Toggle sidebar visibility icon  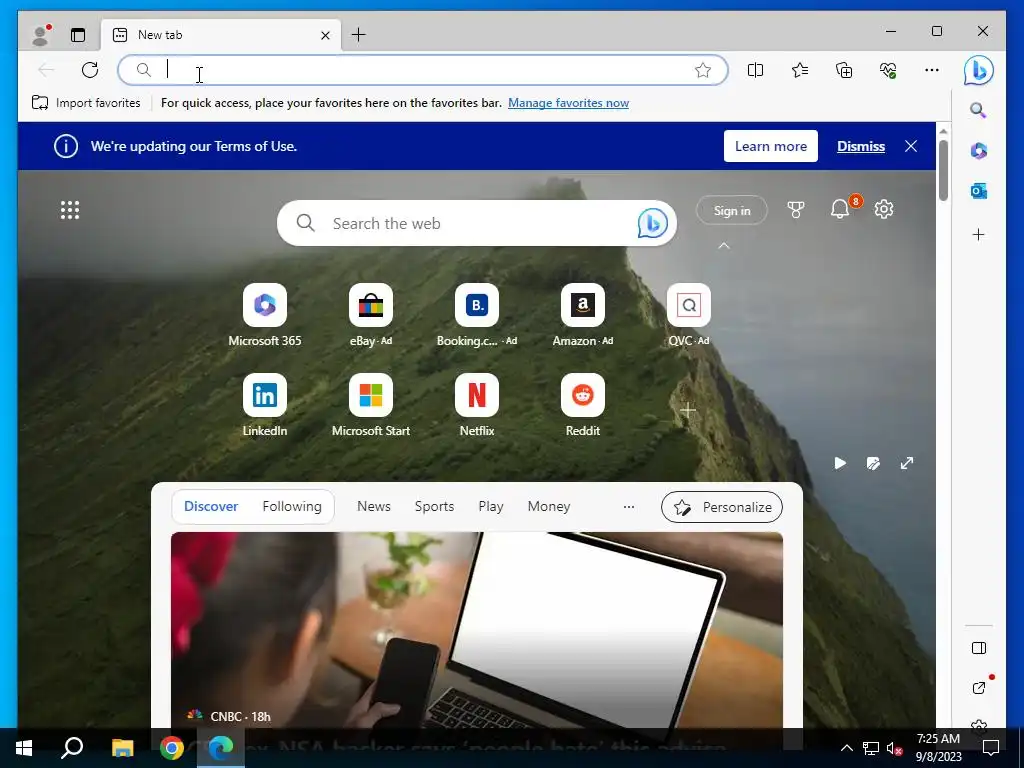pyautogui.click(x=978, y=648)
